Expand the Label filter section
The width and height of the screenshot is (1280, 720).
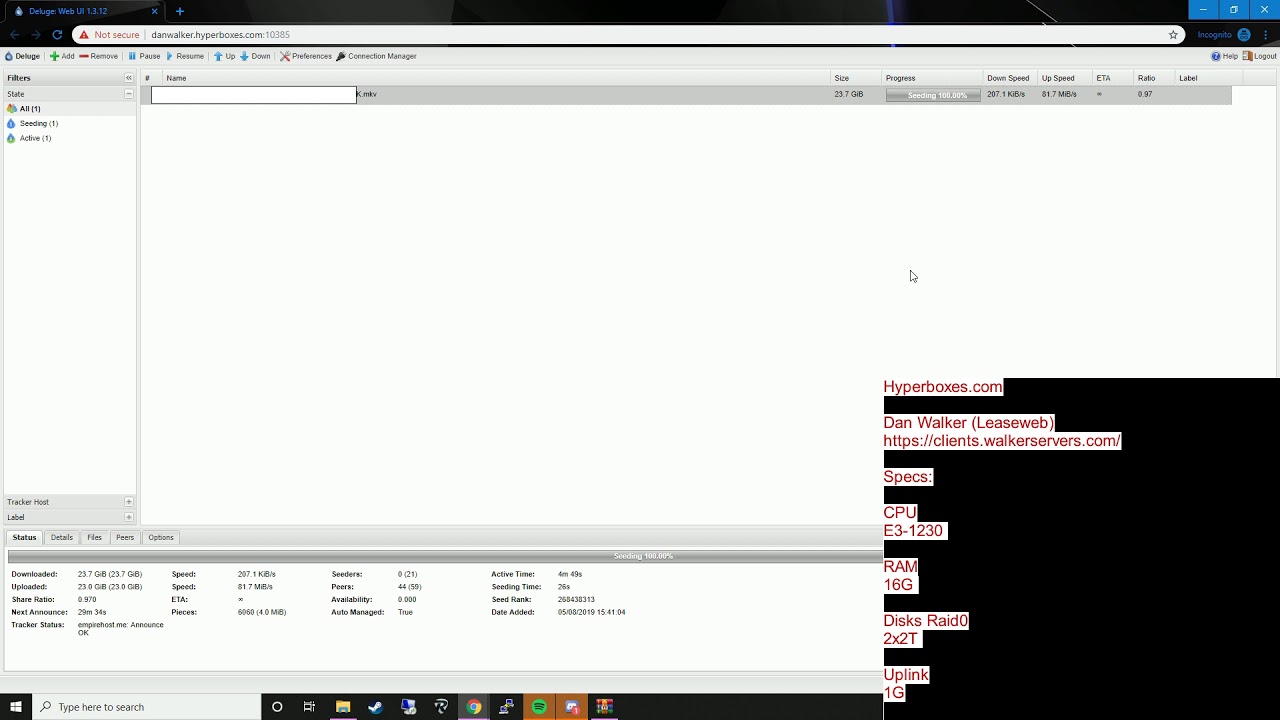[x=128, y=517]
